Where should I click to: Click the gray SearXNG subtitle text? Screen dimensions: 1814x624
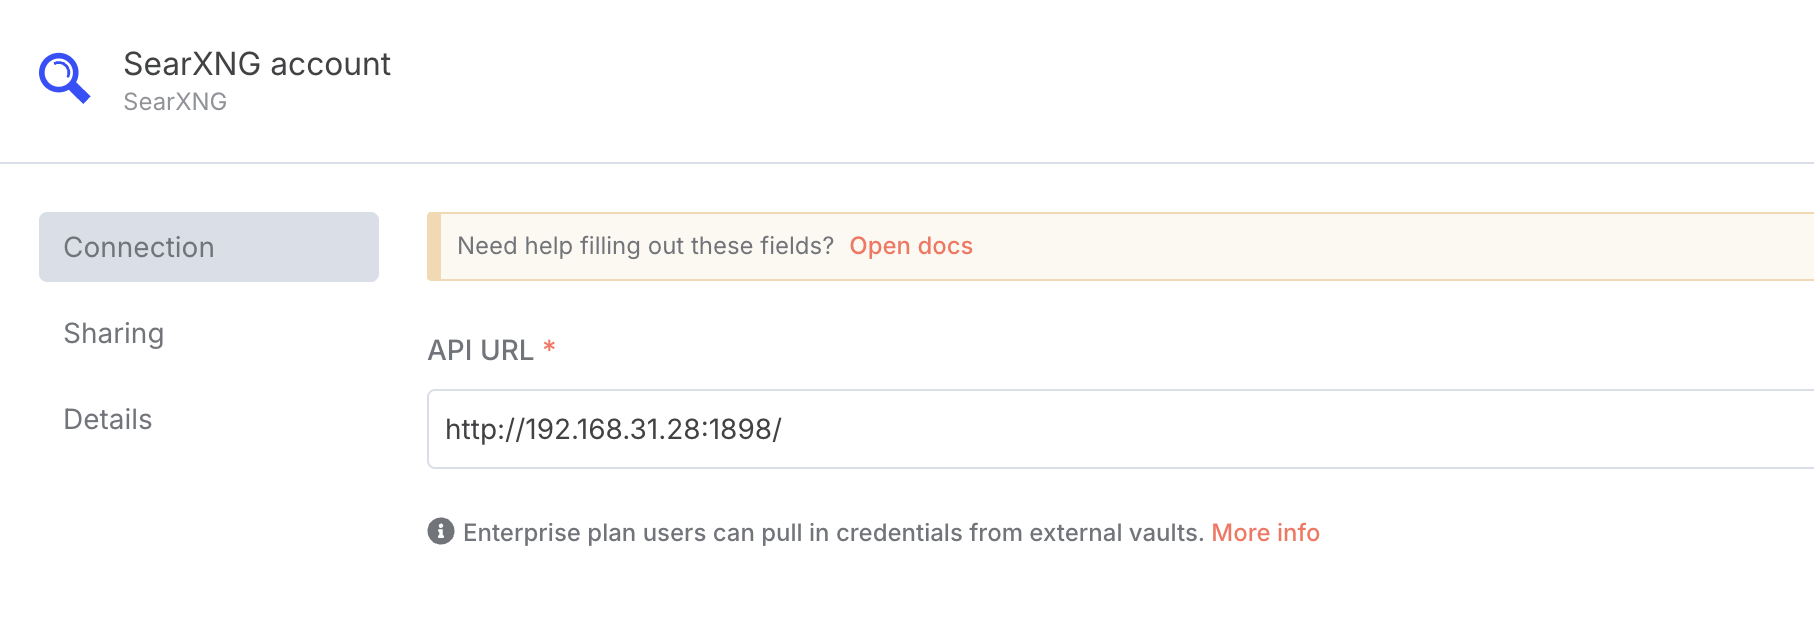click(175, 102)
